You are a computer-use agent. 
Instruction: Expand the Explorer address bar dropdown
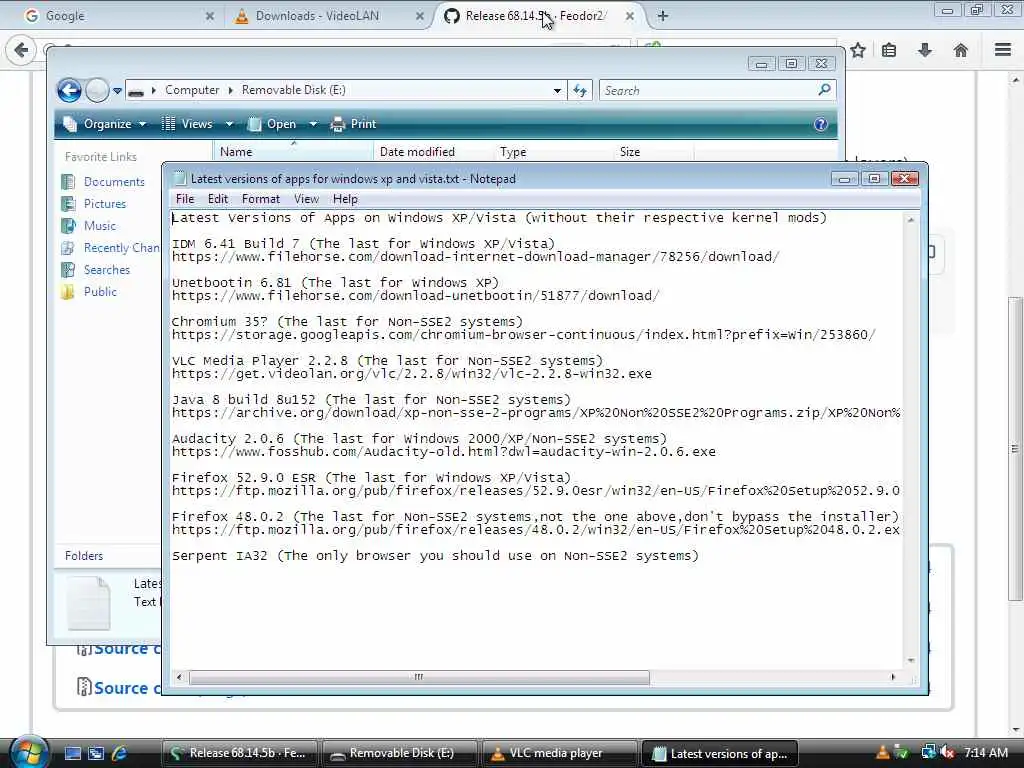coord(557,91)
